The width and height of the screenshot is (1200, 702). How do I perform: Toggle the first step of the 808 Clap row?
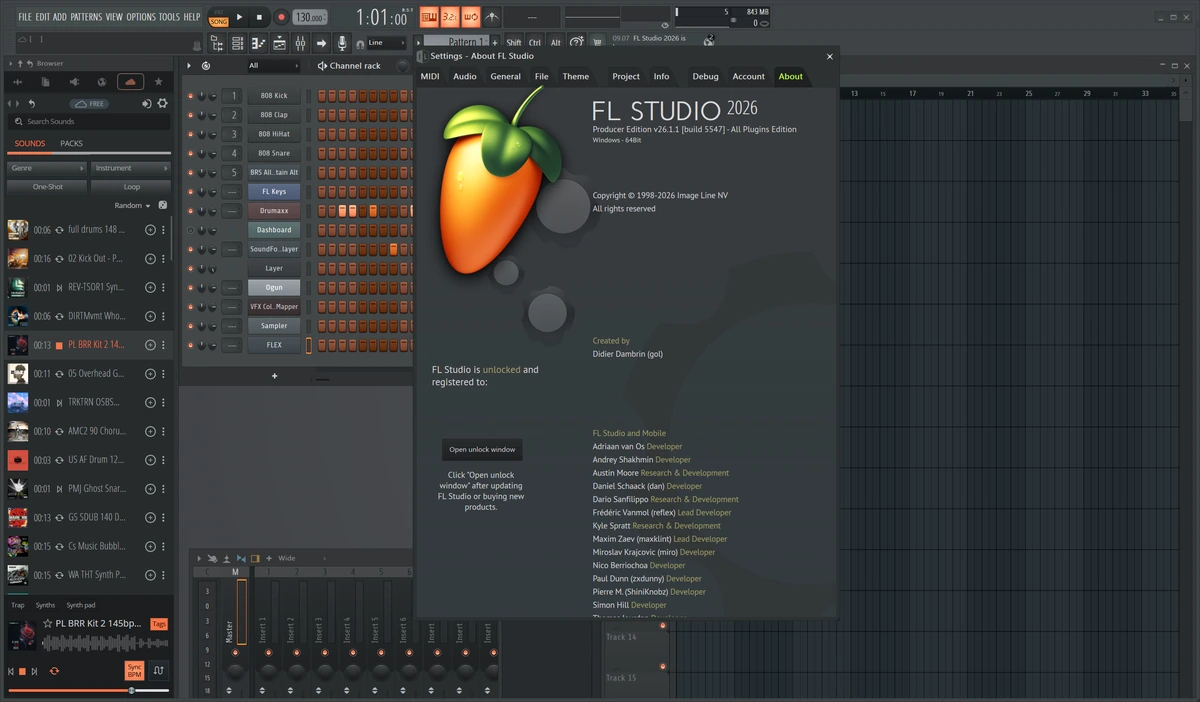point(322,115)
